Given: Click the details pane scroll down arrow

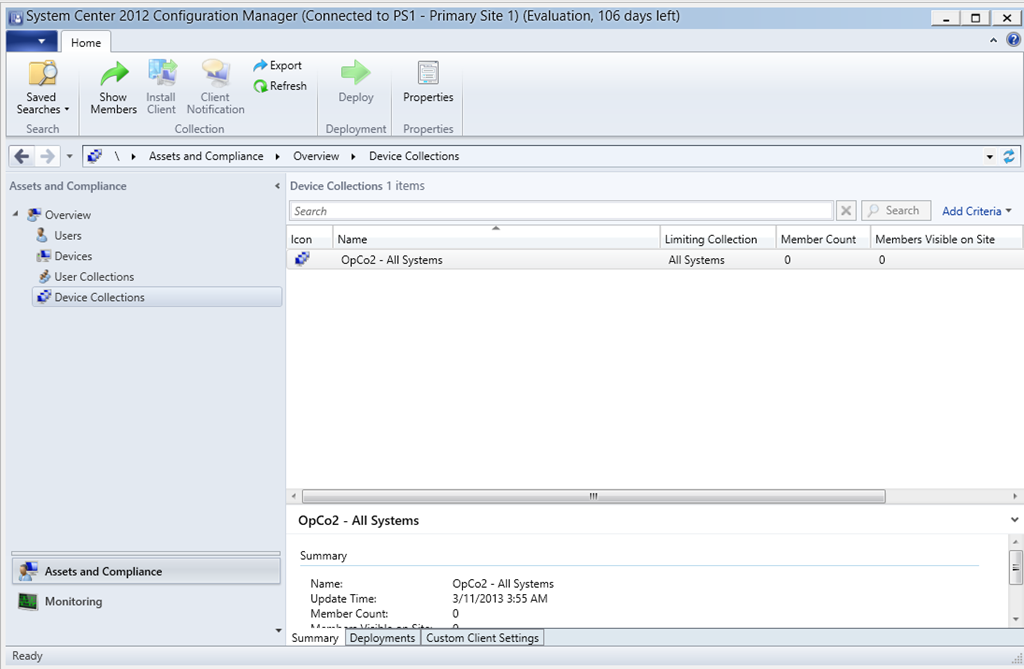Looking at the screenshot, I should point(1015,619).
